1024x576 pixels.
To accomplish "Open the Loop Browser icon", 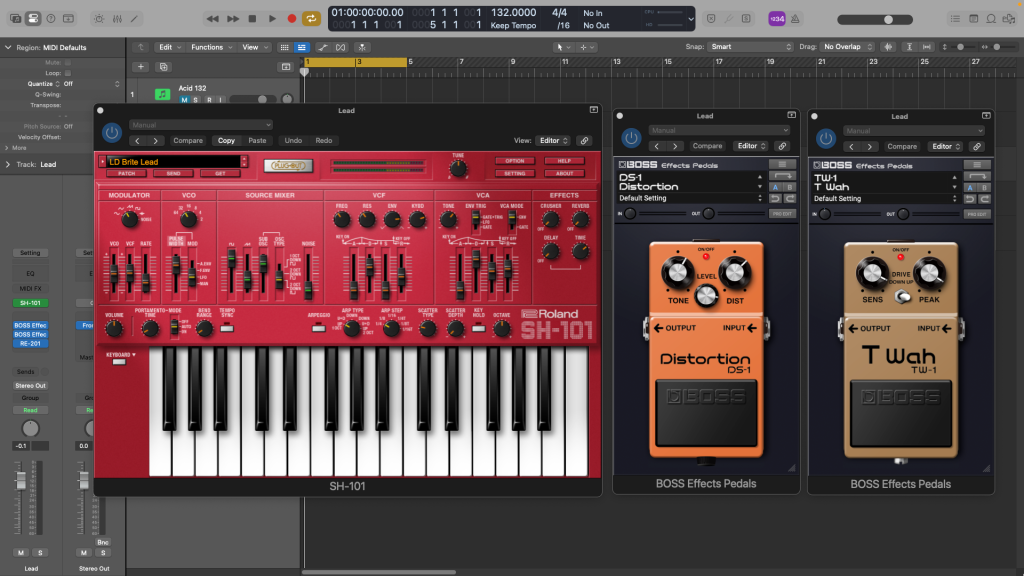I will coord(991,19).
